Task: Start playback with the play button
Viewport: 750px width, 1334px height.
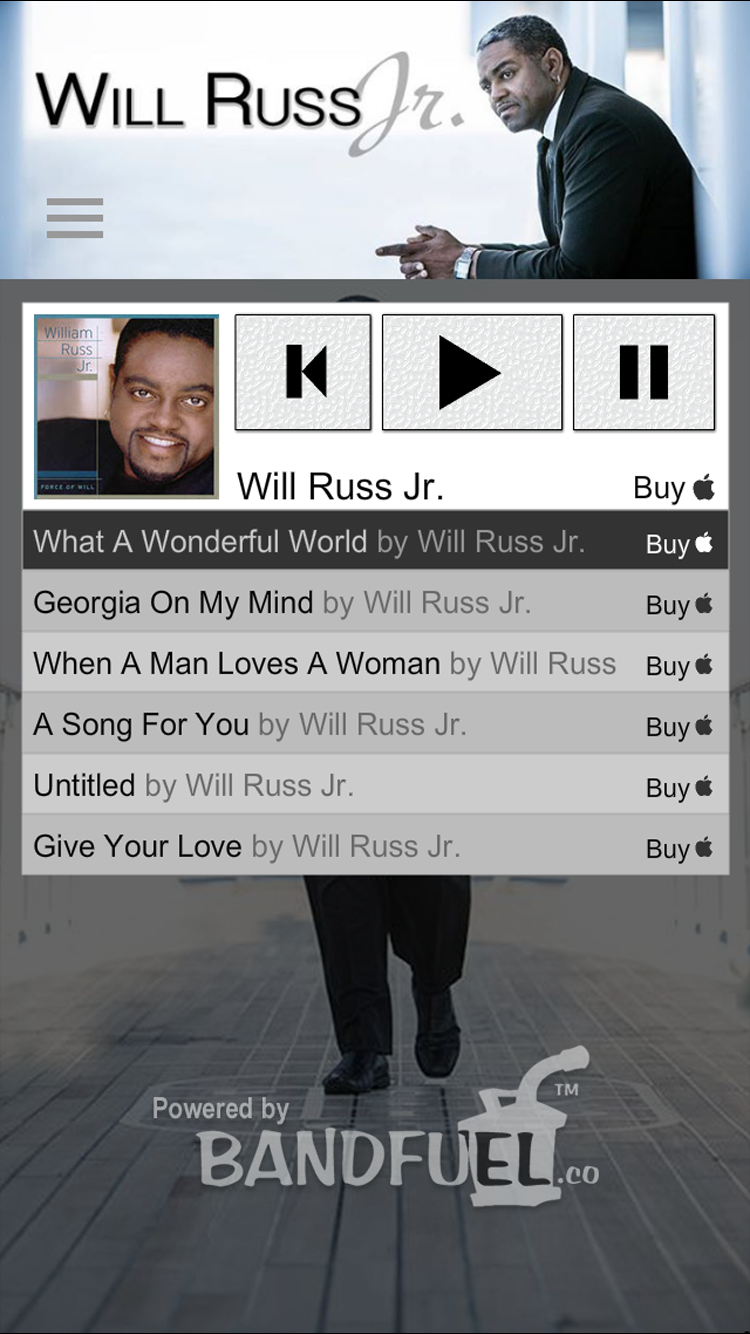Action: 472,372
